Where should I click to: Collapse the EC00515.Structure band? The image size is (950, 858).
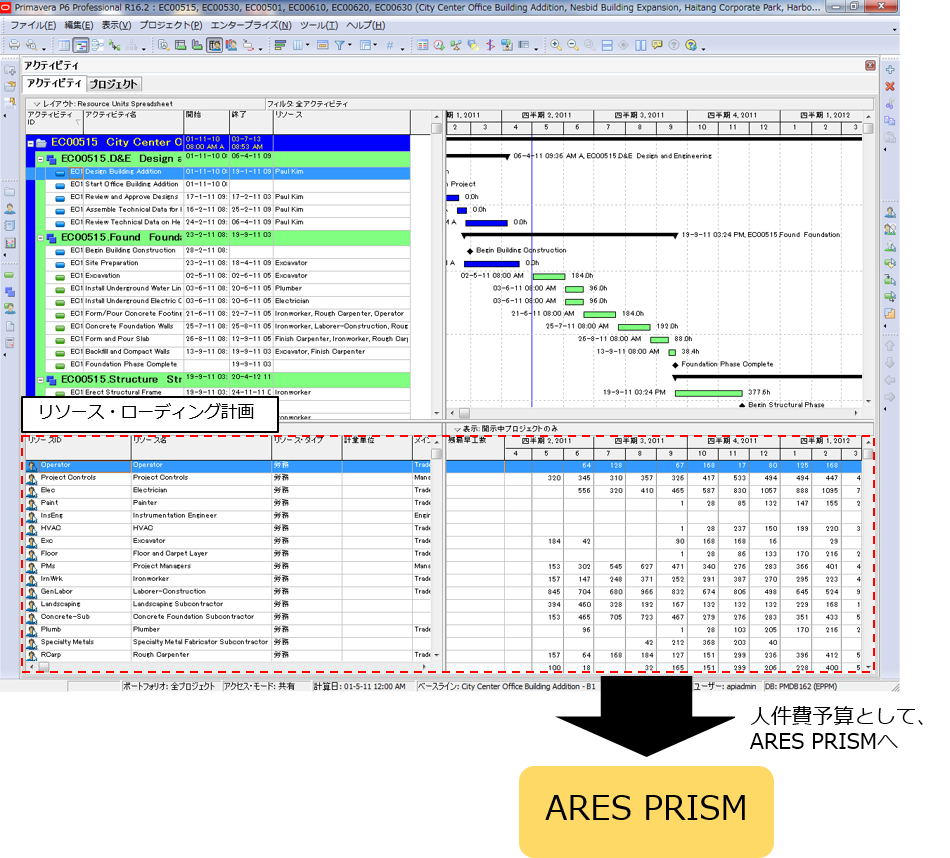(x=41, y=381)
